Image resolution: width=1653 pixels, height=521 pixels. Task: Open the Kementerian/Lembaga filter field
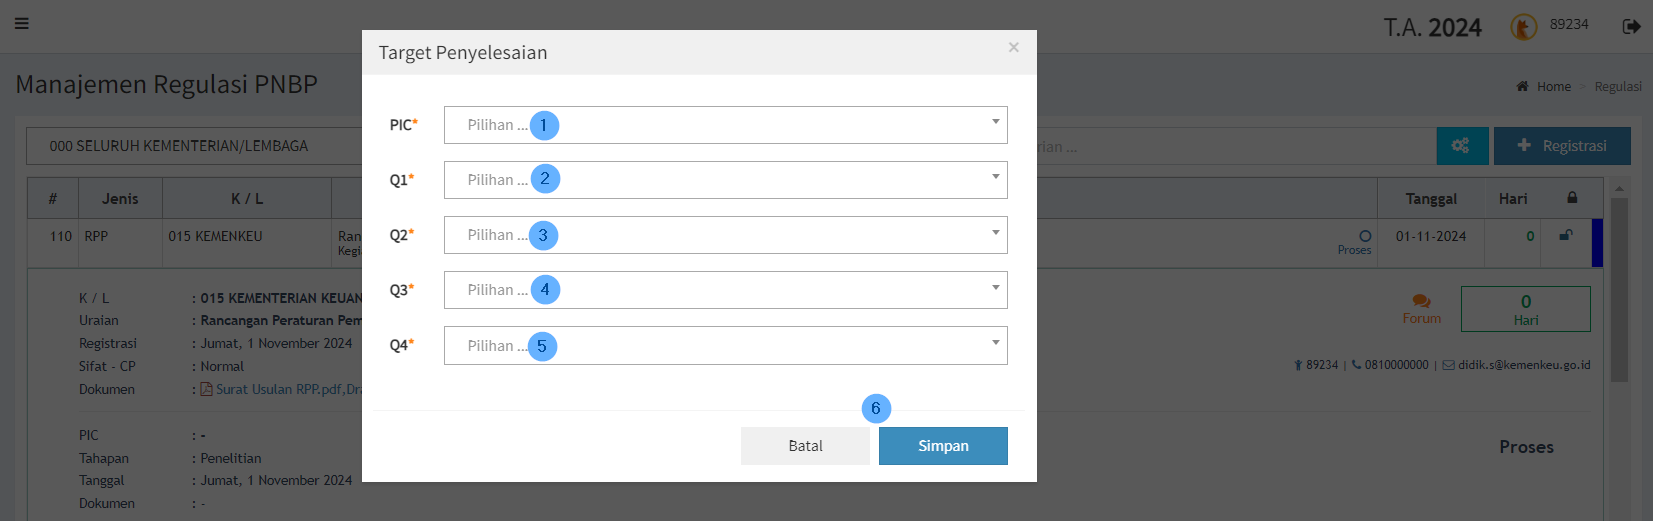(x=195, y=146)
